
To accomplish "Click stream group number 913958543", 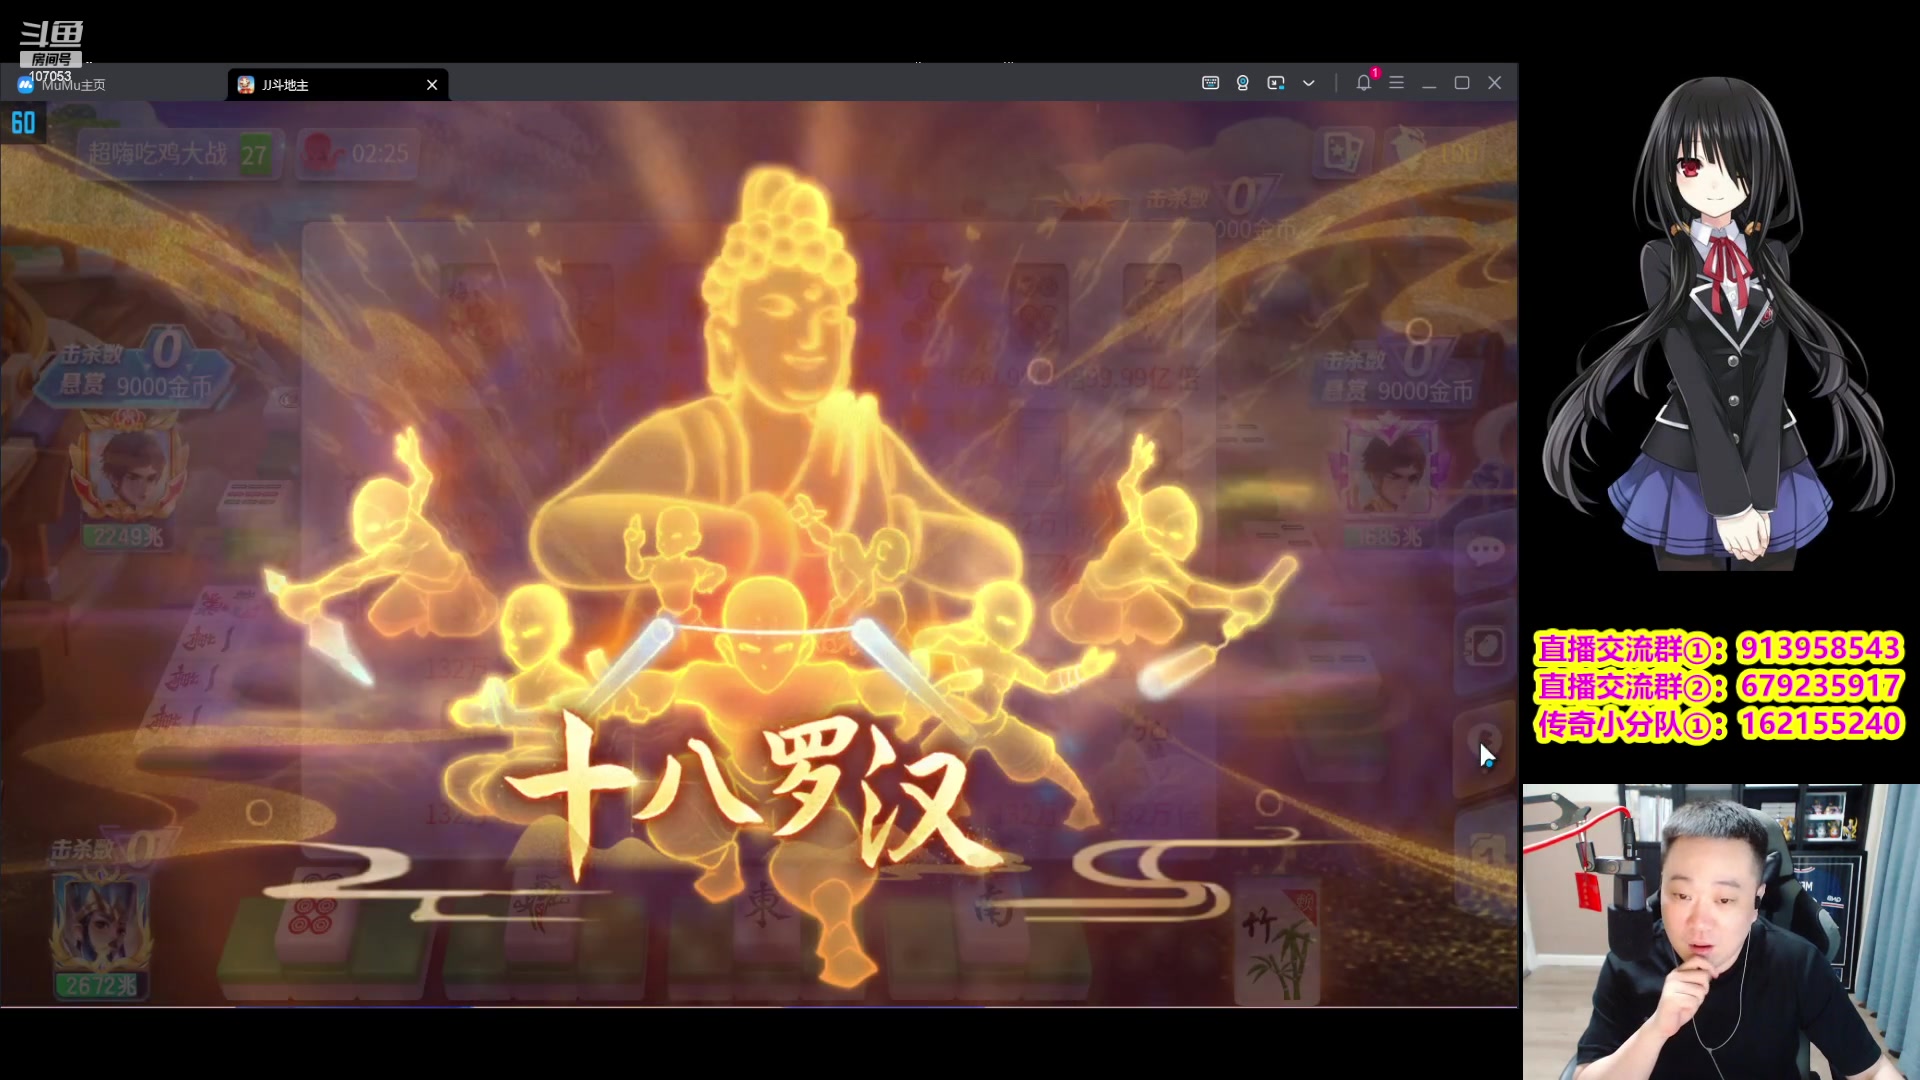I will [x=1819, y=648].
